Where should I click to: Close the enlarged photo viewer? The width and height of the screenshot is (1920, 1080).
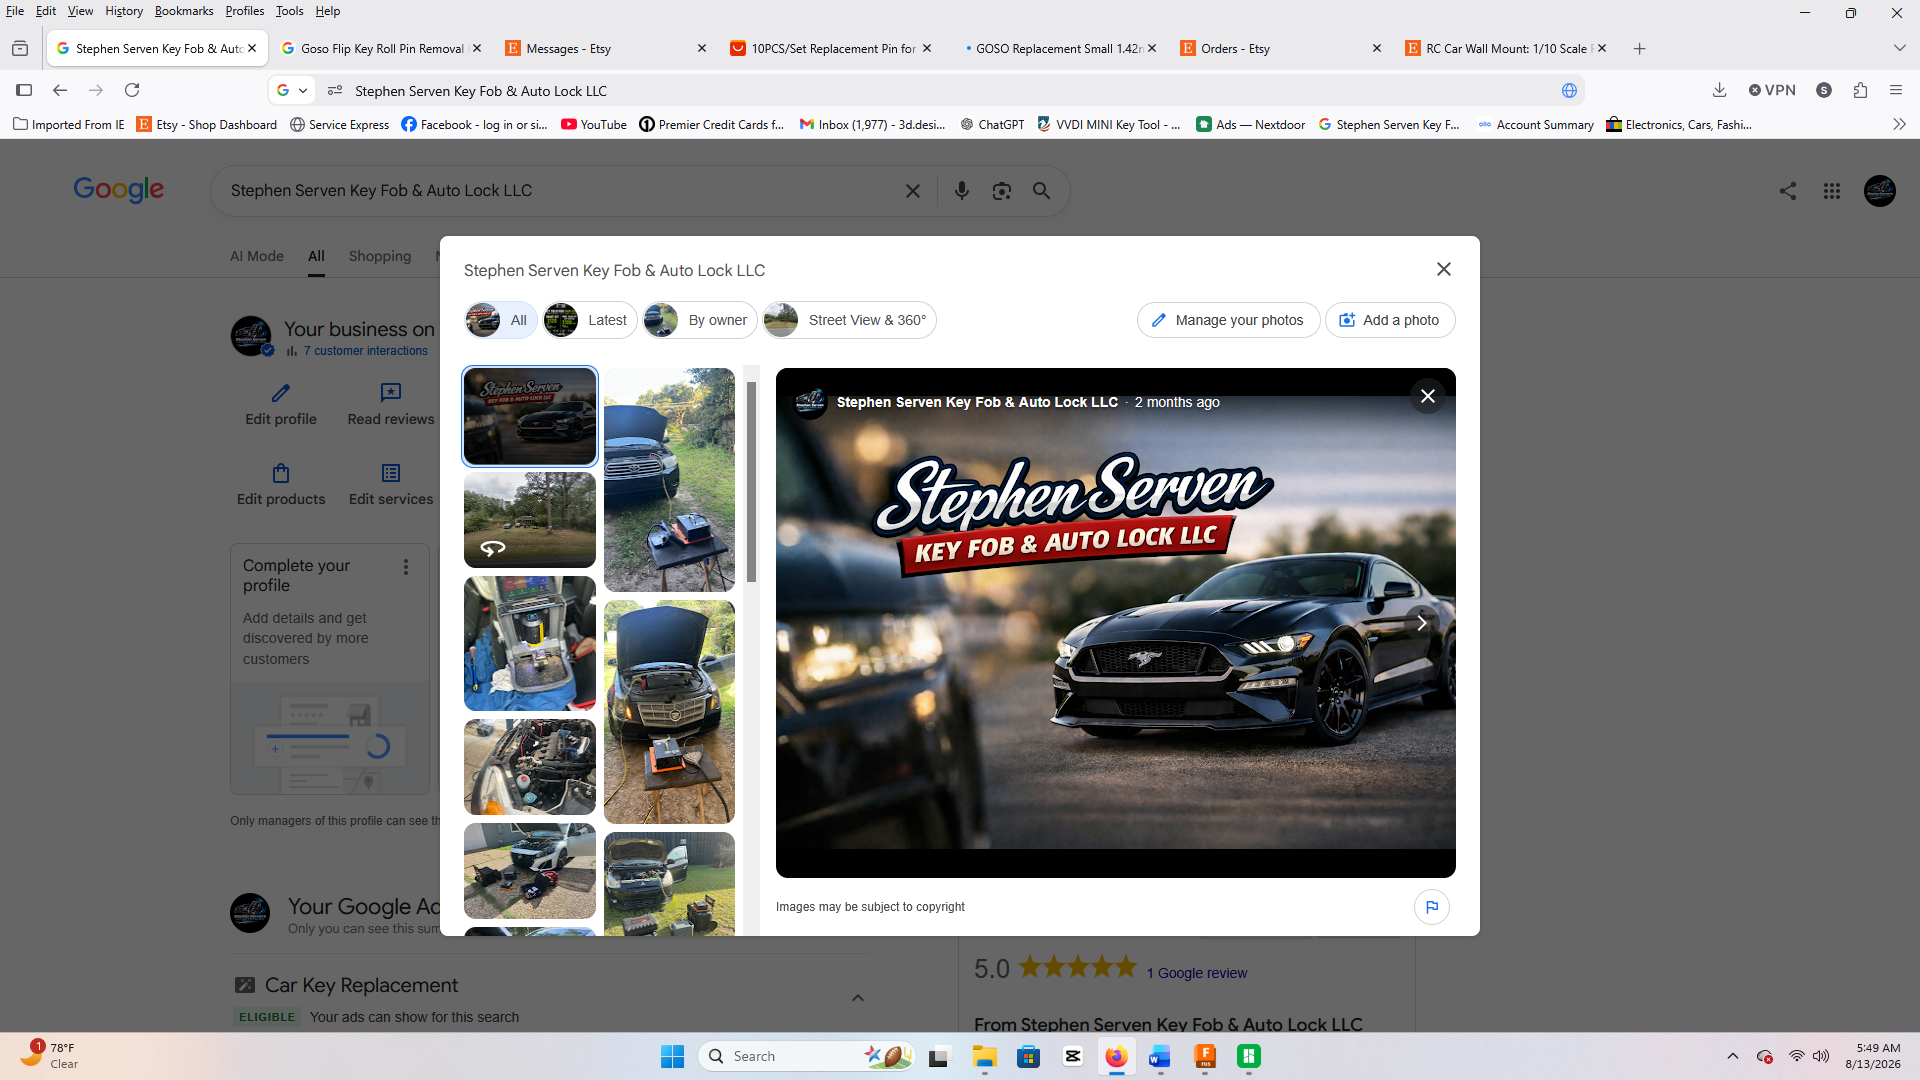(1428, 396)
